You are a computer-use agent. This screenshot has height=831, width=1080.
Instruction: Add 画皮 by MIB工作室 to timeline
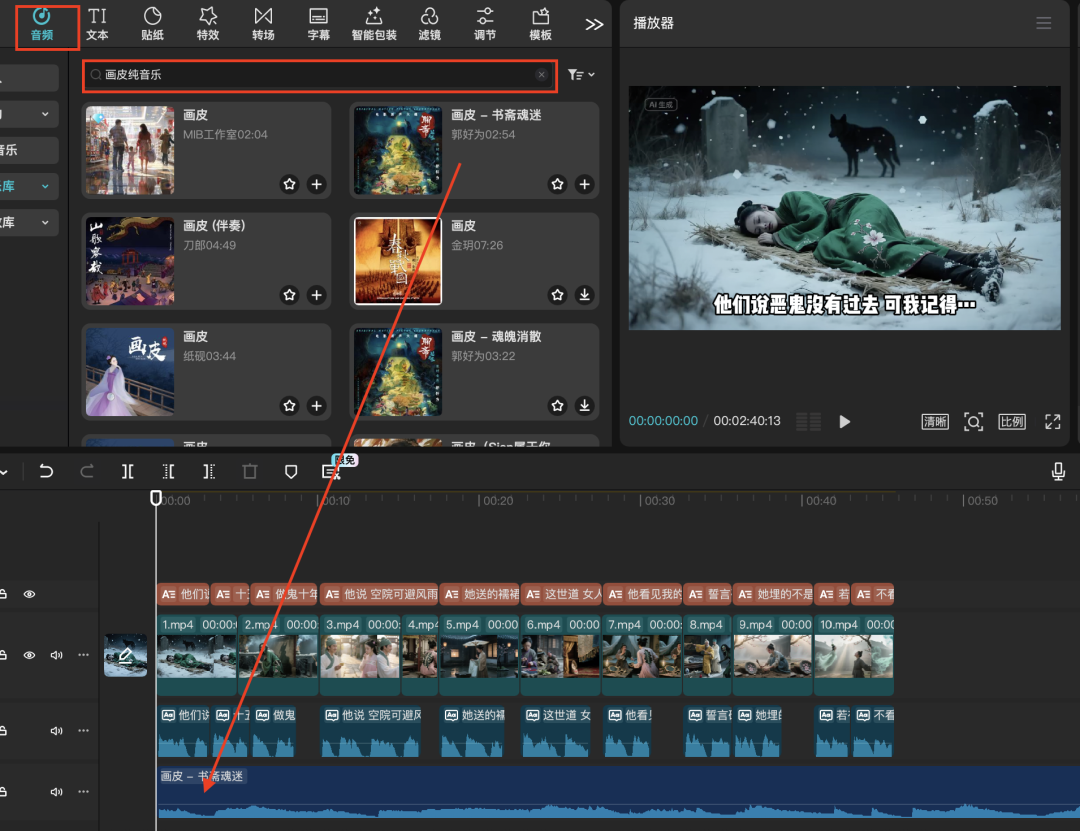(317, 184)
